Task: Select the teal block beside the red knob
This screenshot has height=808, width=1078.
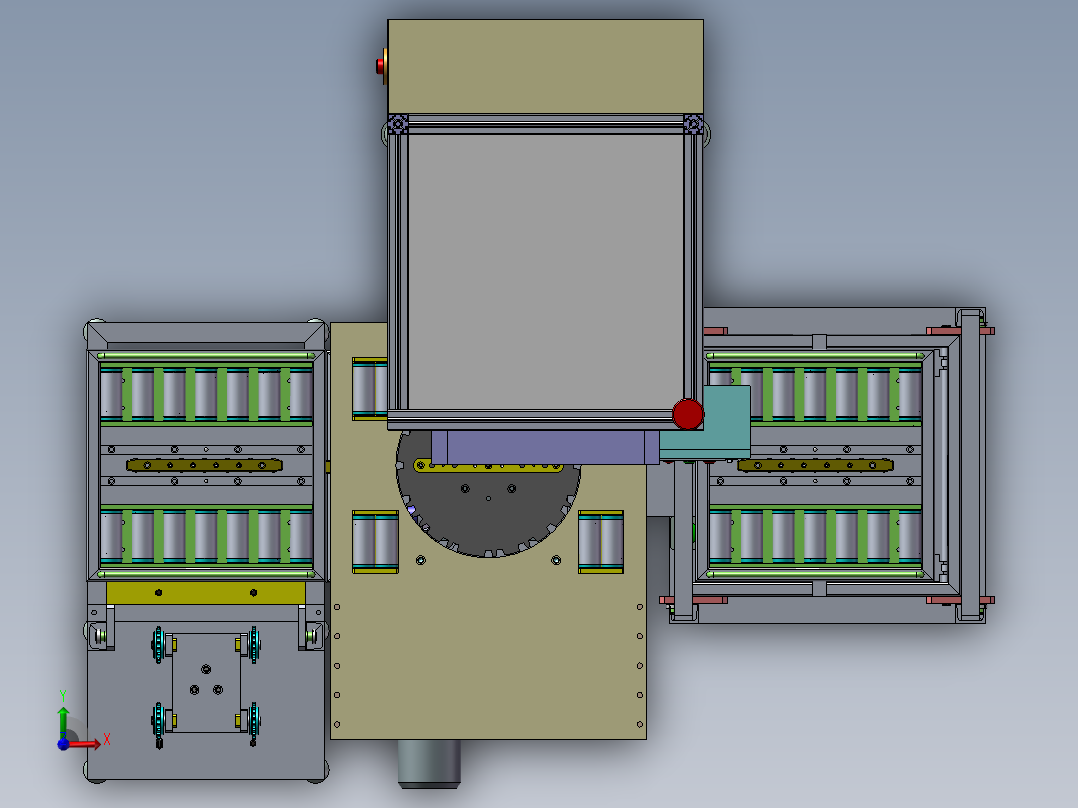Action: pyautogui.click(x=718, y=421)
